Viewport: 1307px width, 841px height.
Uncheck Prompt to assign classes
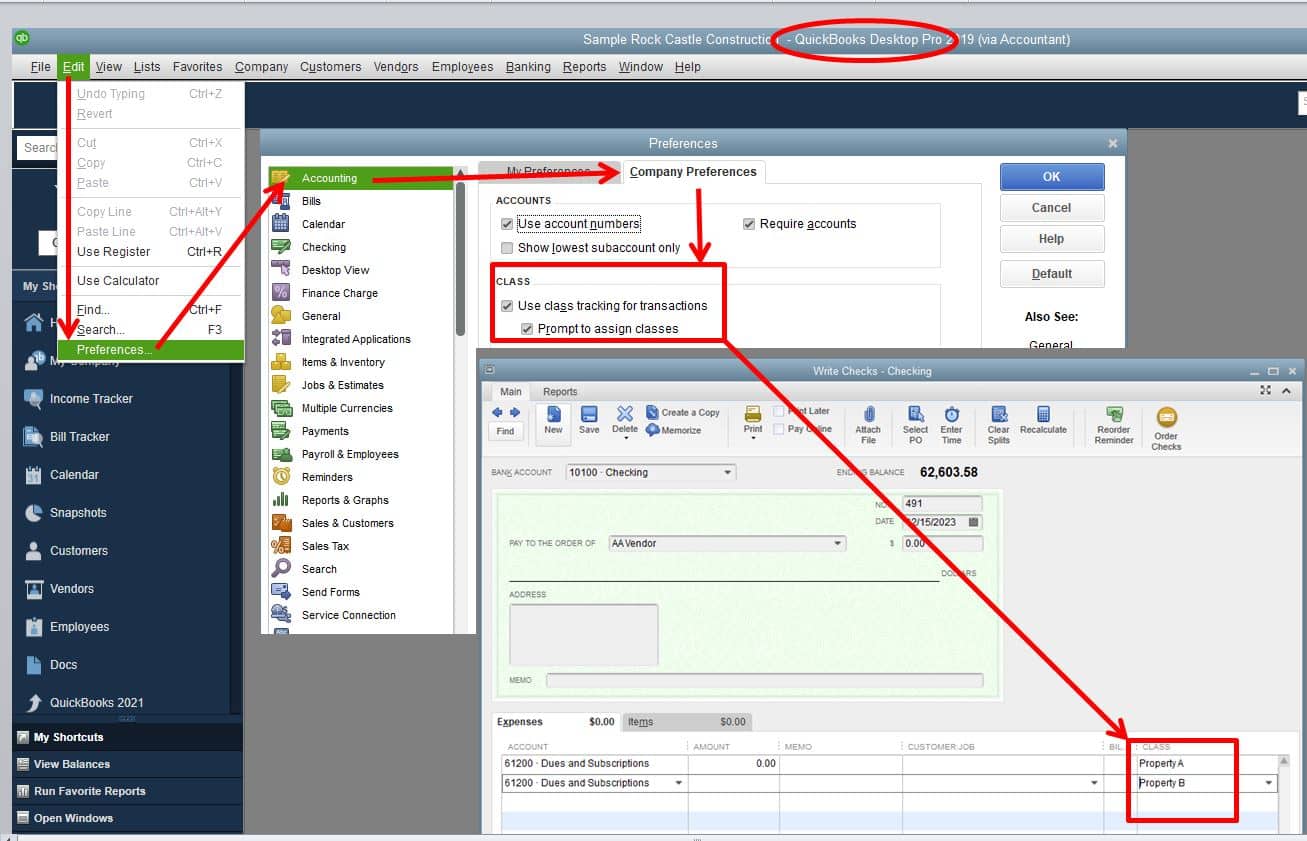[x=527, y=329]
